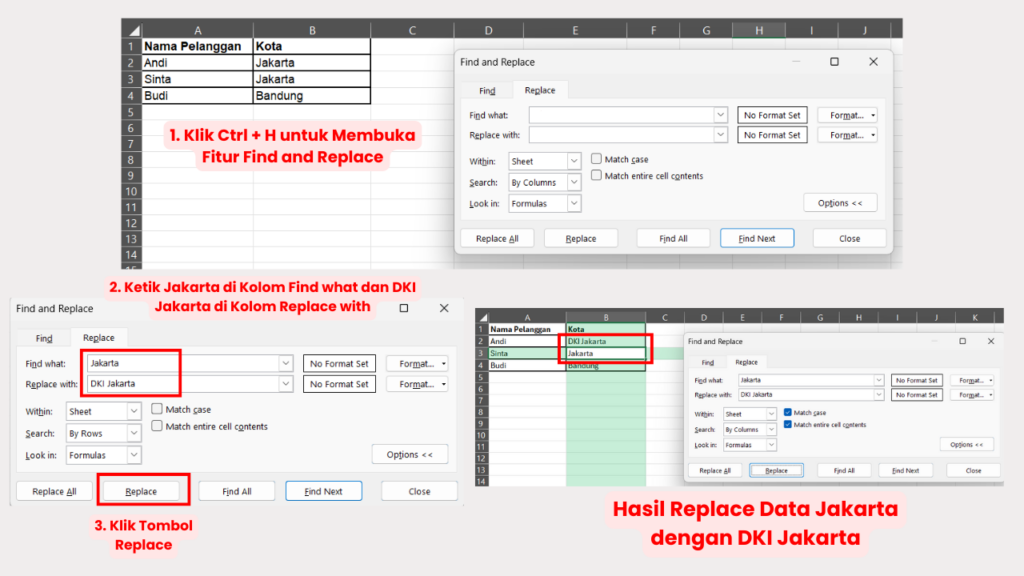Click the highlighted Replace button
1024x576 pixels.
tap(142, 490)
